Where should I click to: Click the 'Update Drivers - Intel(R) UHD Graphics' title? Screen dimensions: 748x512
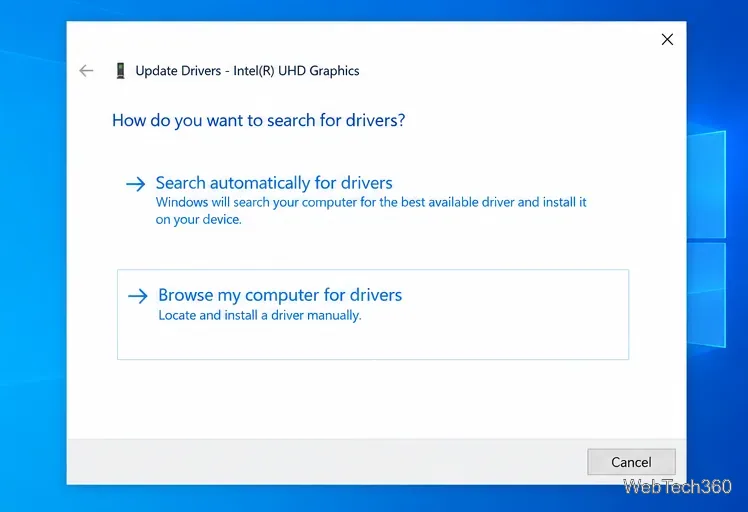point(247,71)
